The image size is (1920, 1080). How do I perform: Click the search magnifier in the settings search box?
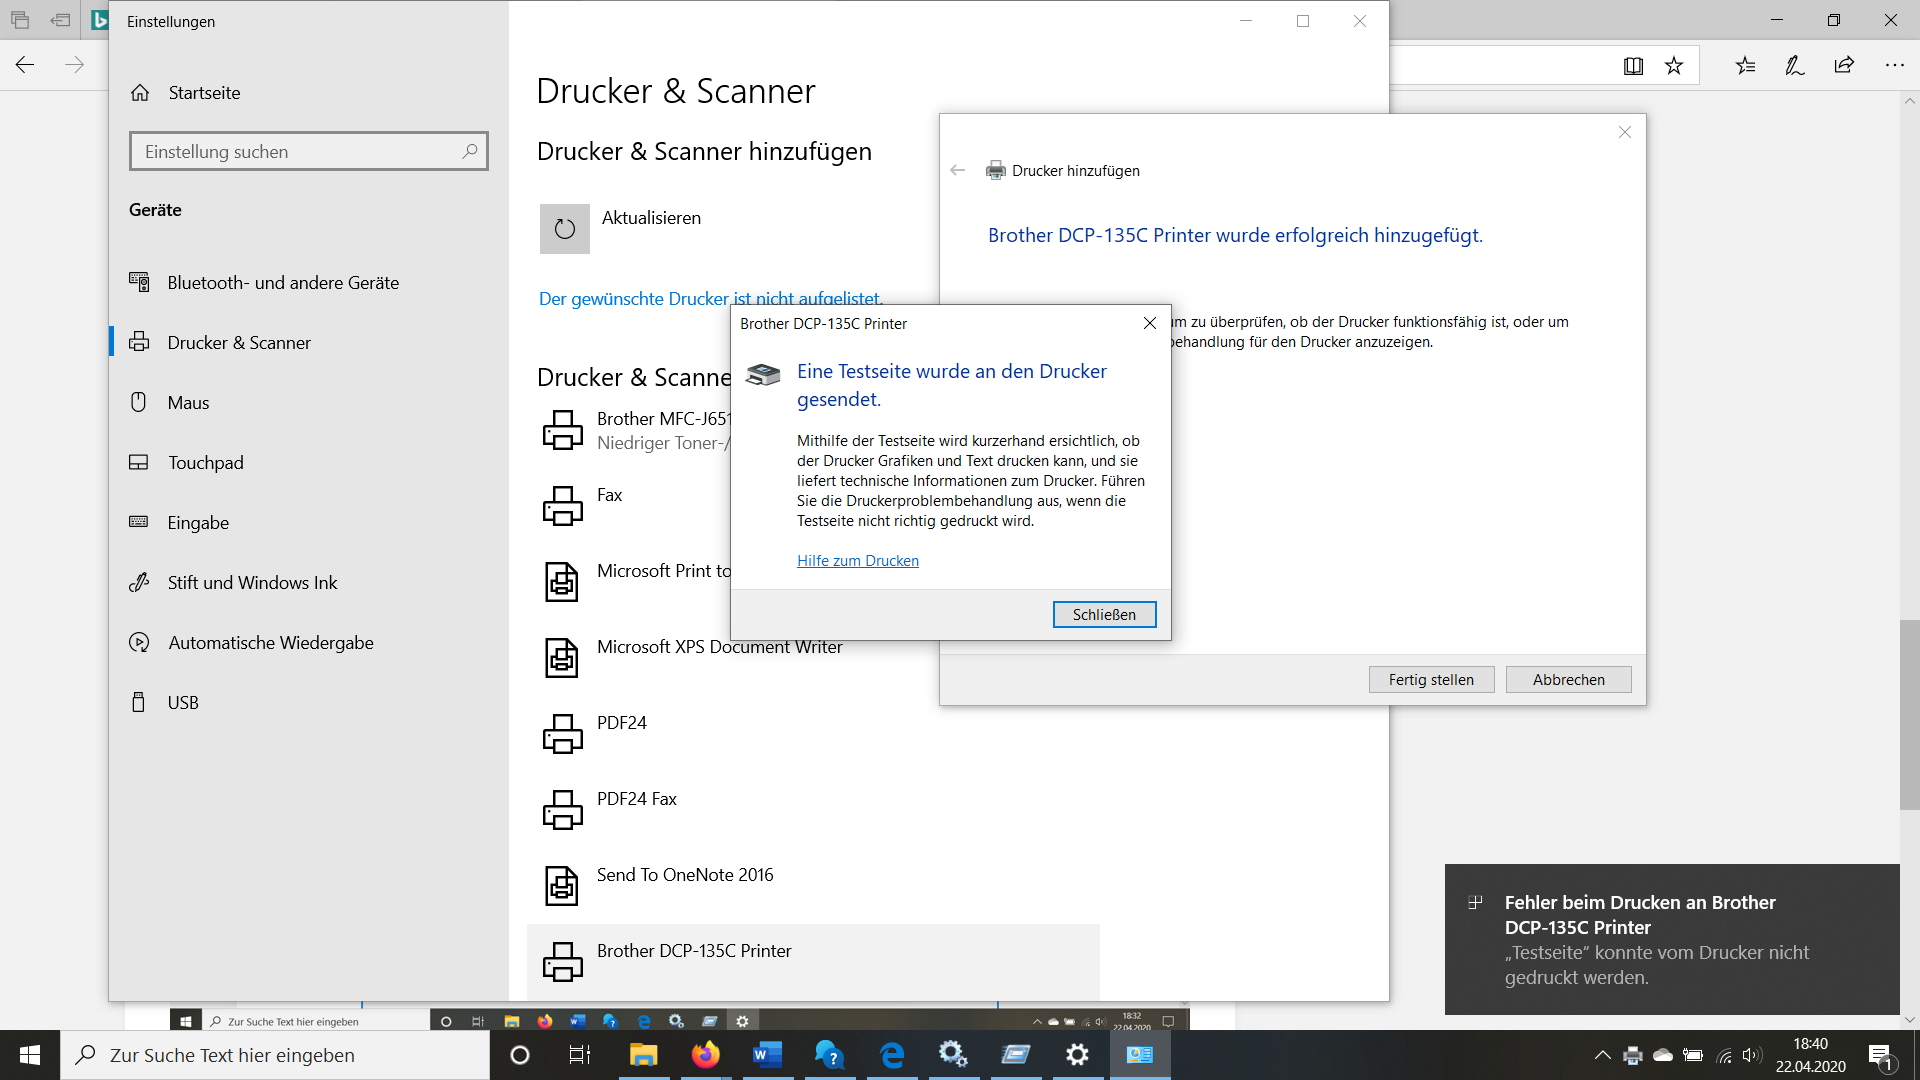tap(470, 151)
